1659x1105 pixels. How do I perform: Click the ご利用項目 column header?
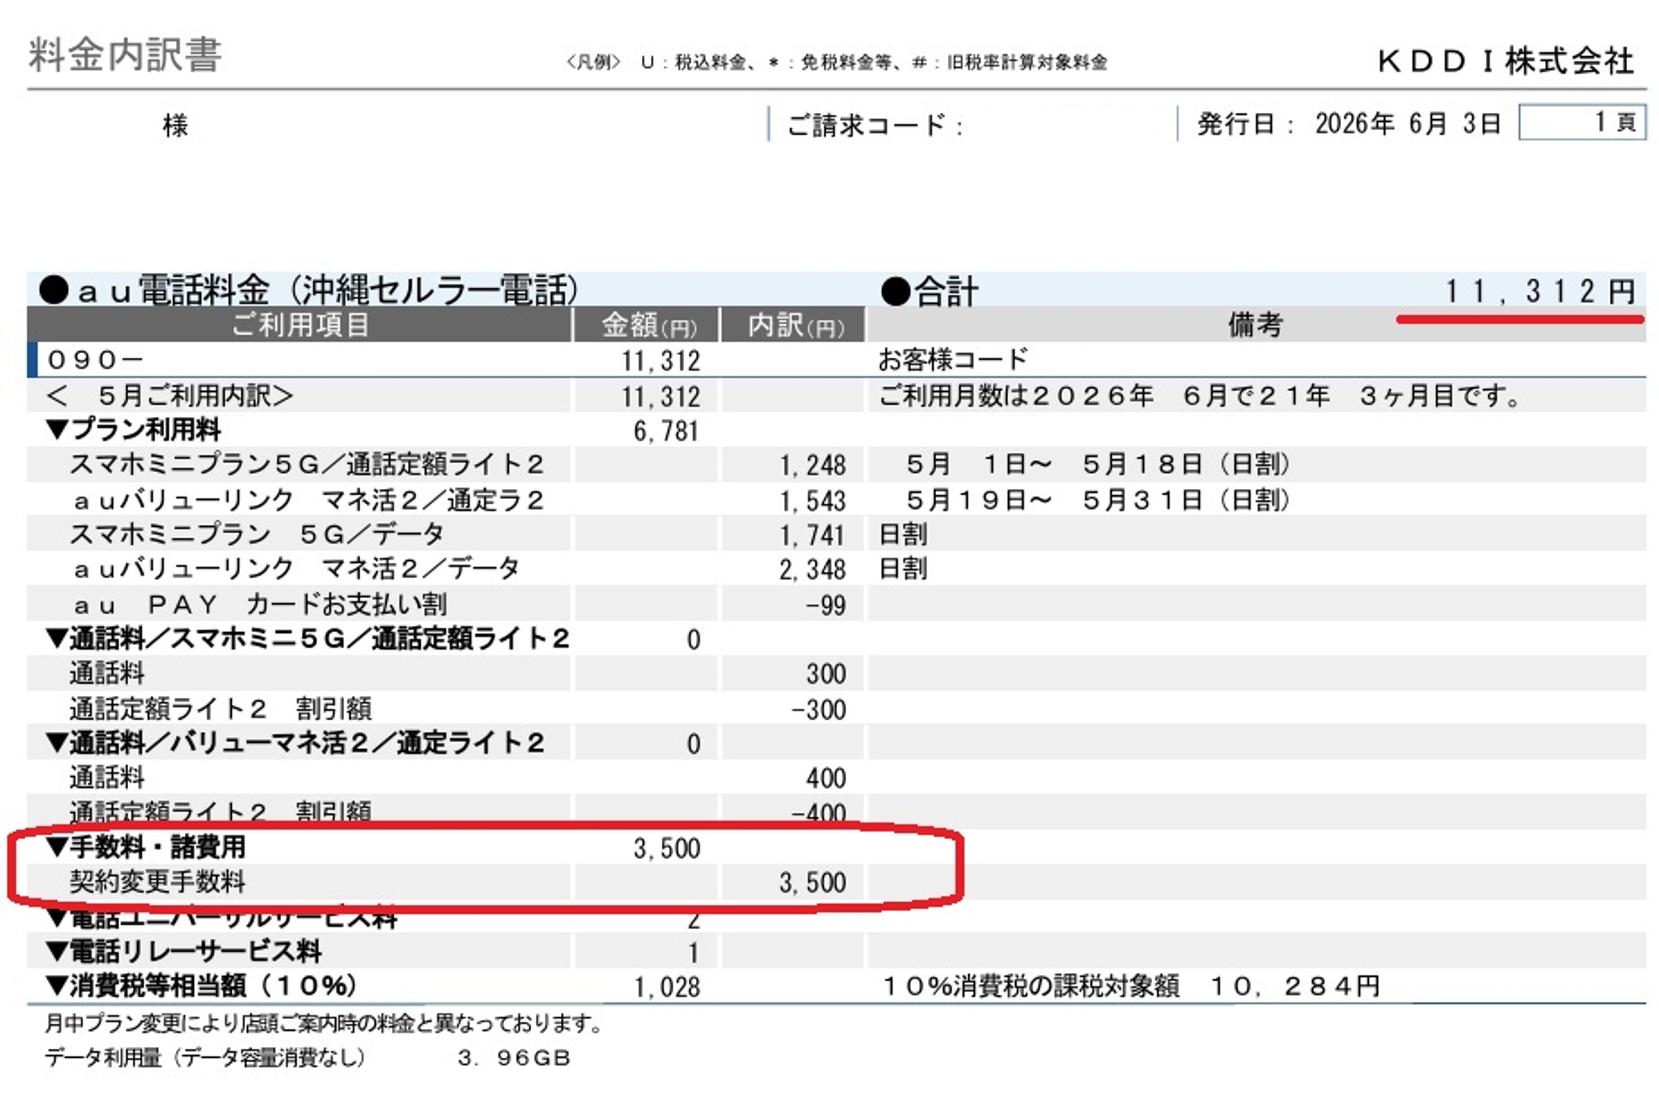click(x=300, y=325)
